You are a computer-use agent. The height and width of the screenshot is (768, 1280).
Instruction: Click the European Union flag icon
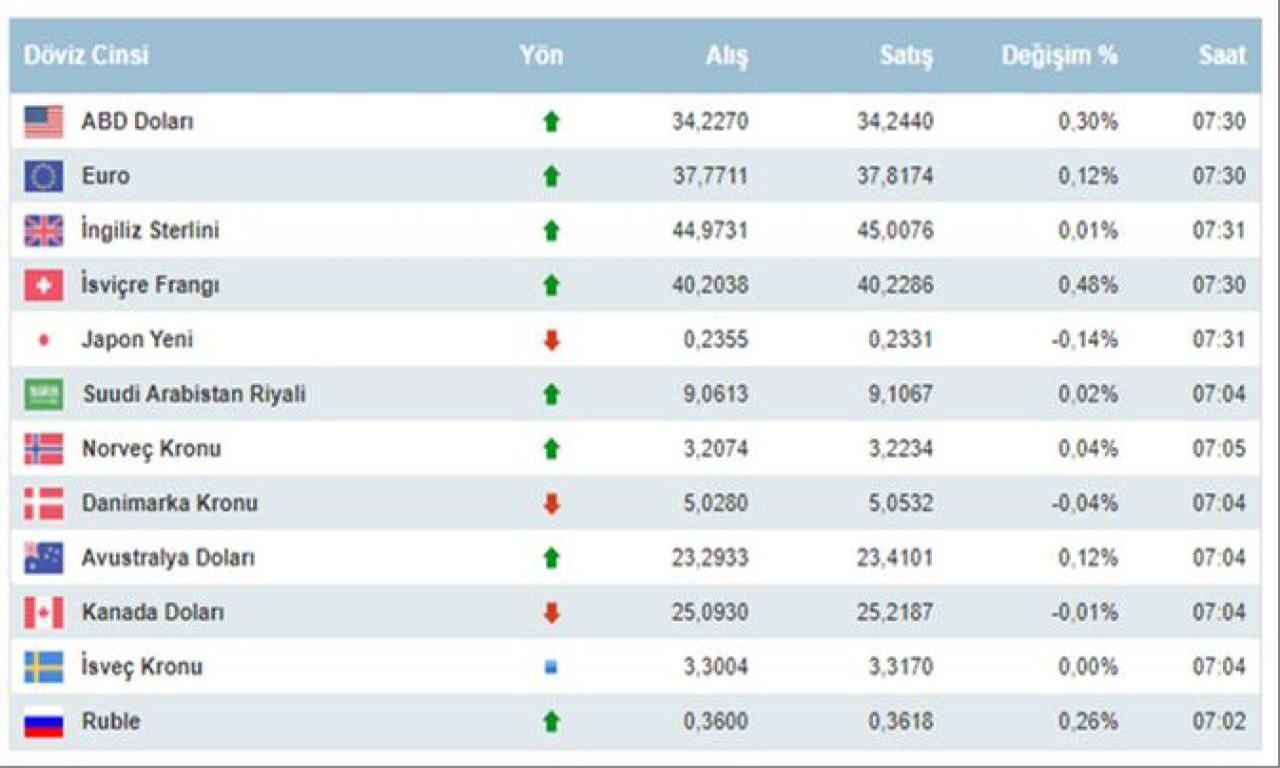click(43, 177)
